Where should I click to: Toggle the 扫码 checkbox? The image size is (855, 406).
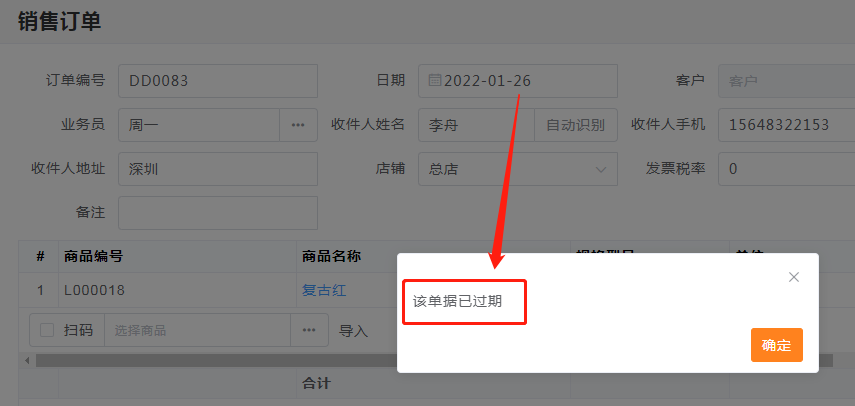click(x=47, y=330)
